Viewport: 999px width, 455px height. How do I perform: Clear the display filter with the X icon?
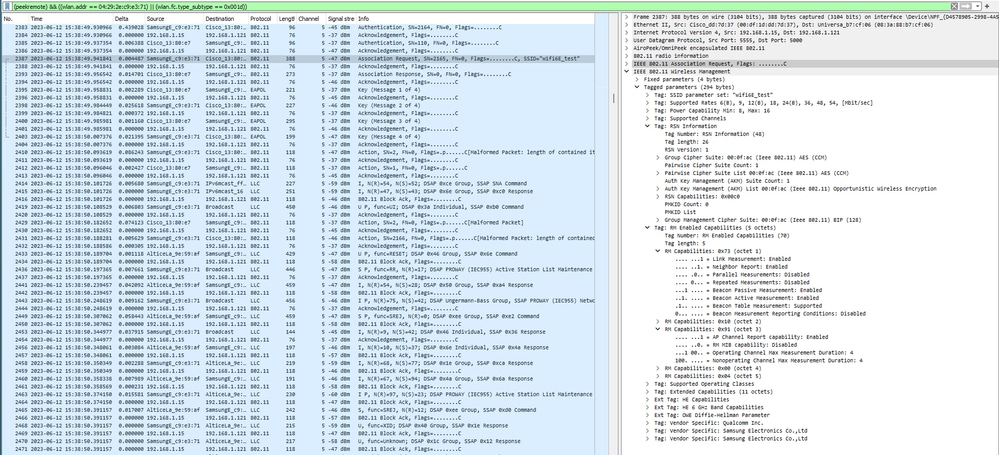click(x=954, y=6)
